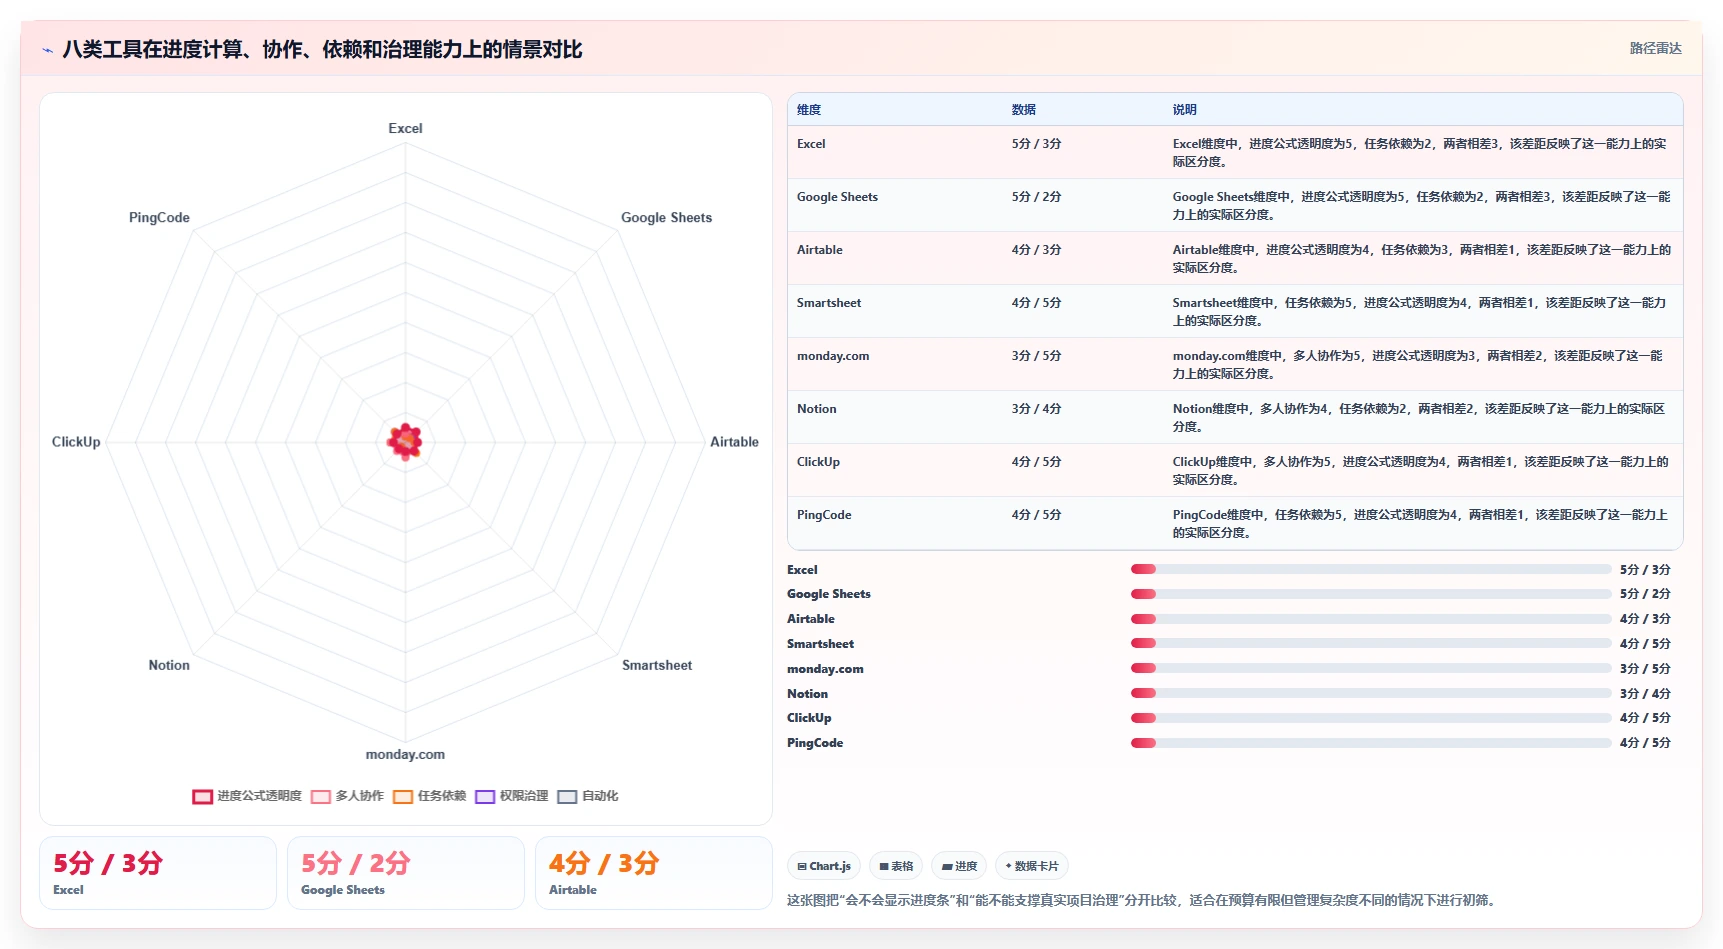Click the 路径雷达 label in header

(1655, 48)
